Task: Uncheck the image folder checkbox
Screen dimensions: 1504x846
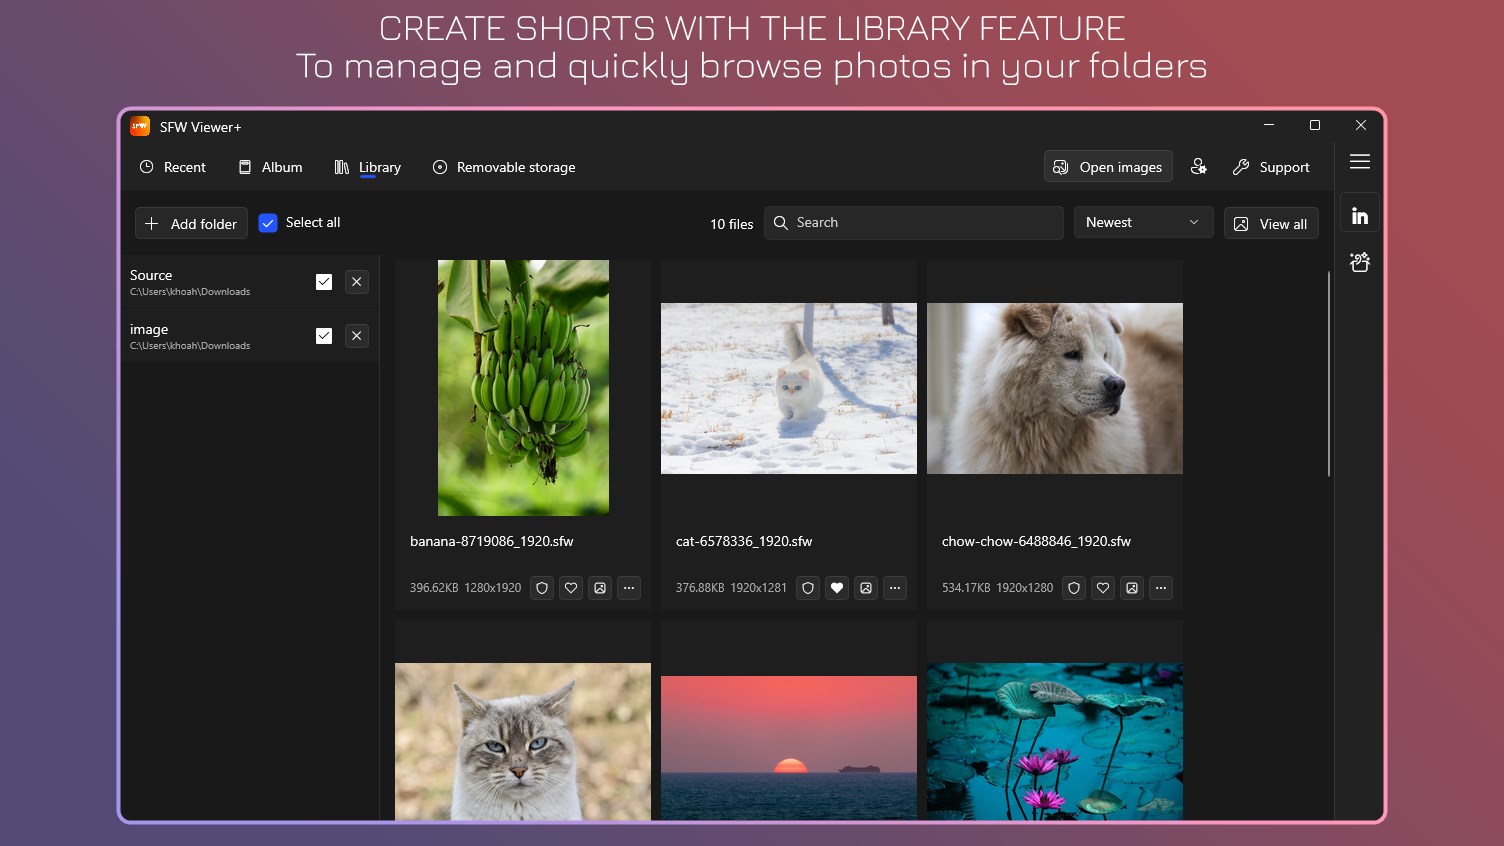Action: [324, 336]
